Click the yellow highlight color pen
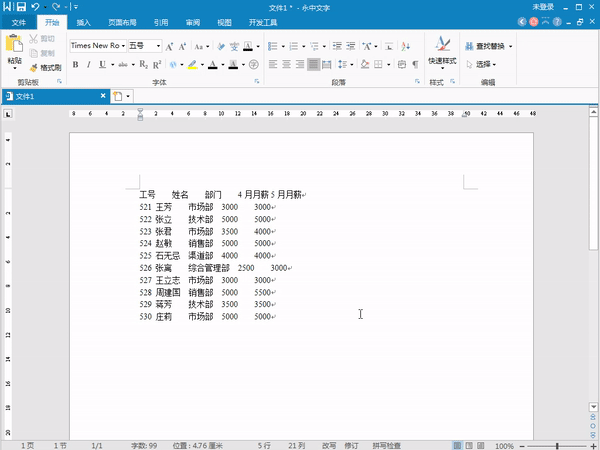 192,64
